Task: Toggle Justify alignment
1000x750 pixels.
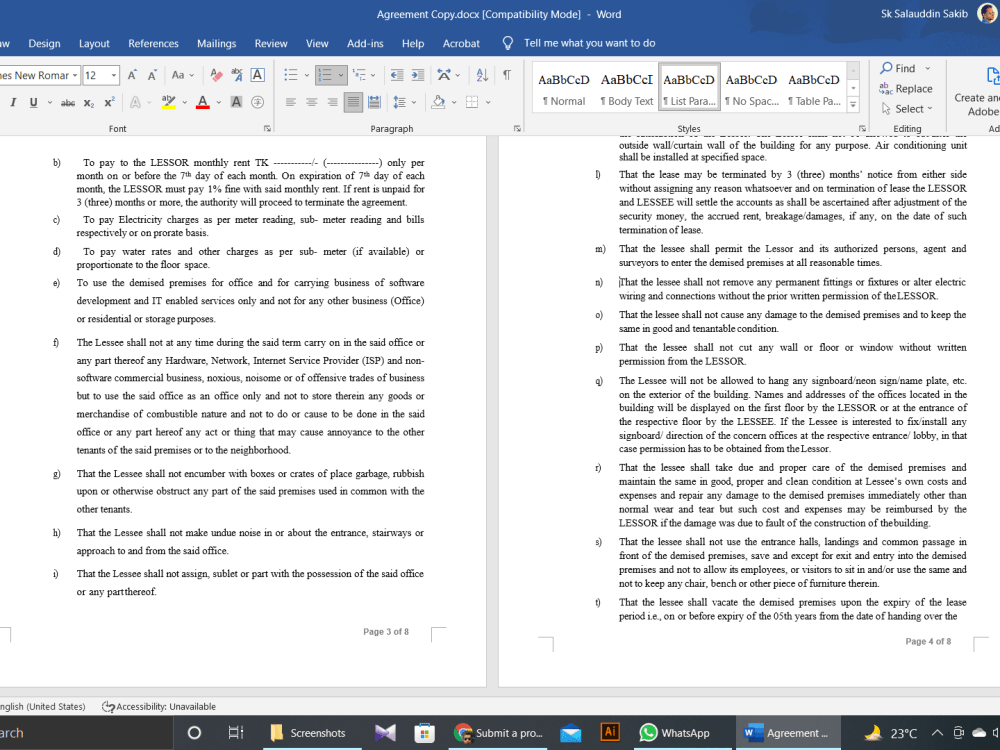Action: [x=353, y=102]
